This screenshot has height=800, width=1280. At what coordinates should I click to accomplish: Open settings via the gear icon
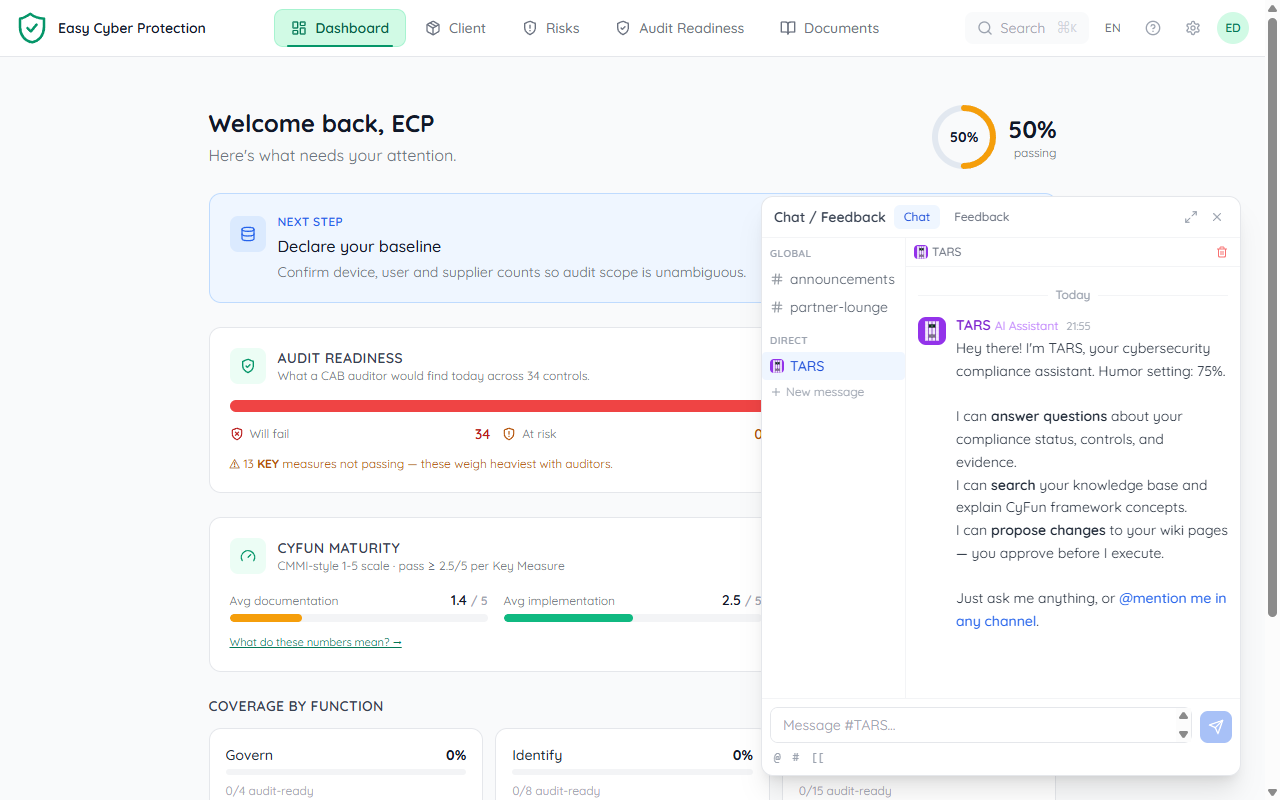(x=1193, y=28)
